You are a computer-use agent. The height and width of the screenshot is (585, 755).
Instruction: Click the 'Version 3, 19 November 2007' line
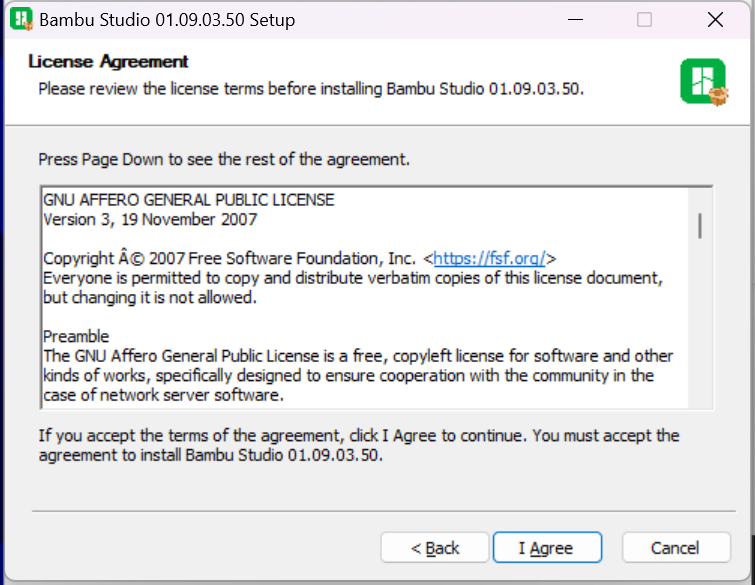click(150, 220)
